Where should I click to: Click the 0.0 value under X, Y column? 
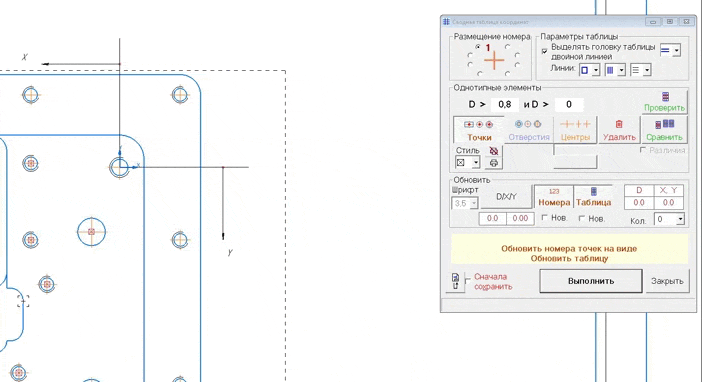(x=668, y=202)
